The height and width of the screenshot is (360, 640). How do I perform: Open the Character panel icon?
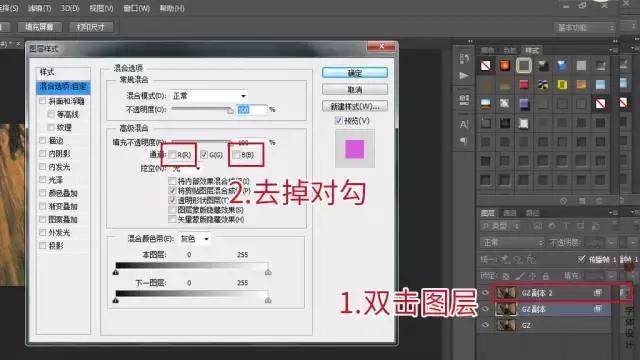pyautogui.click(x=464, y=124)
